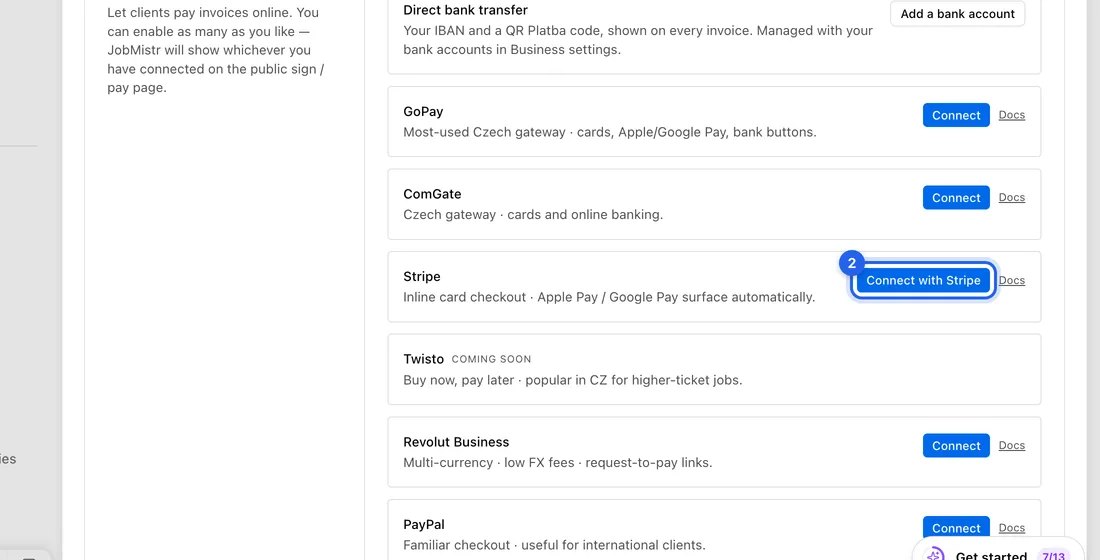
Task: Connect Revolut Business
Action: pyautogui.click(x=956, y=446)
